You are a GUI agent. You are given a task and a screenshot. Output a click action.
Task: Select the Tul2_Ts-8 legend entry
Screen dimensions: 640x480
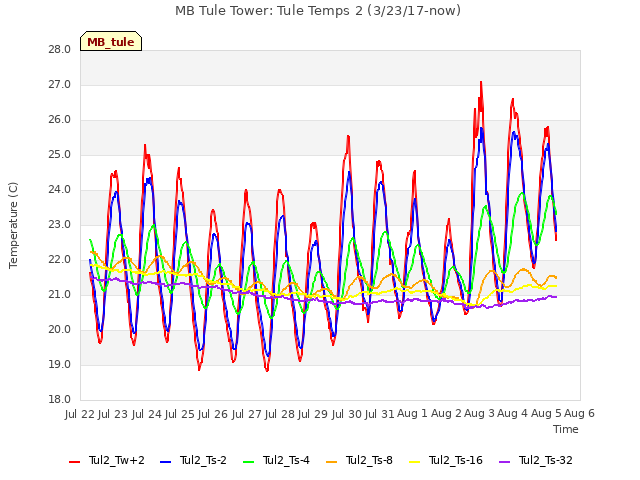(x=360, y=461)
